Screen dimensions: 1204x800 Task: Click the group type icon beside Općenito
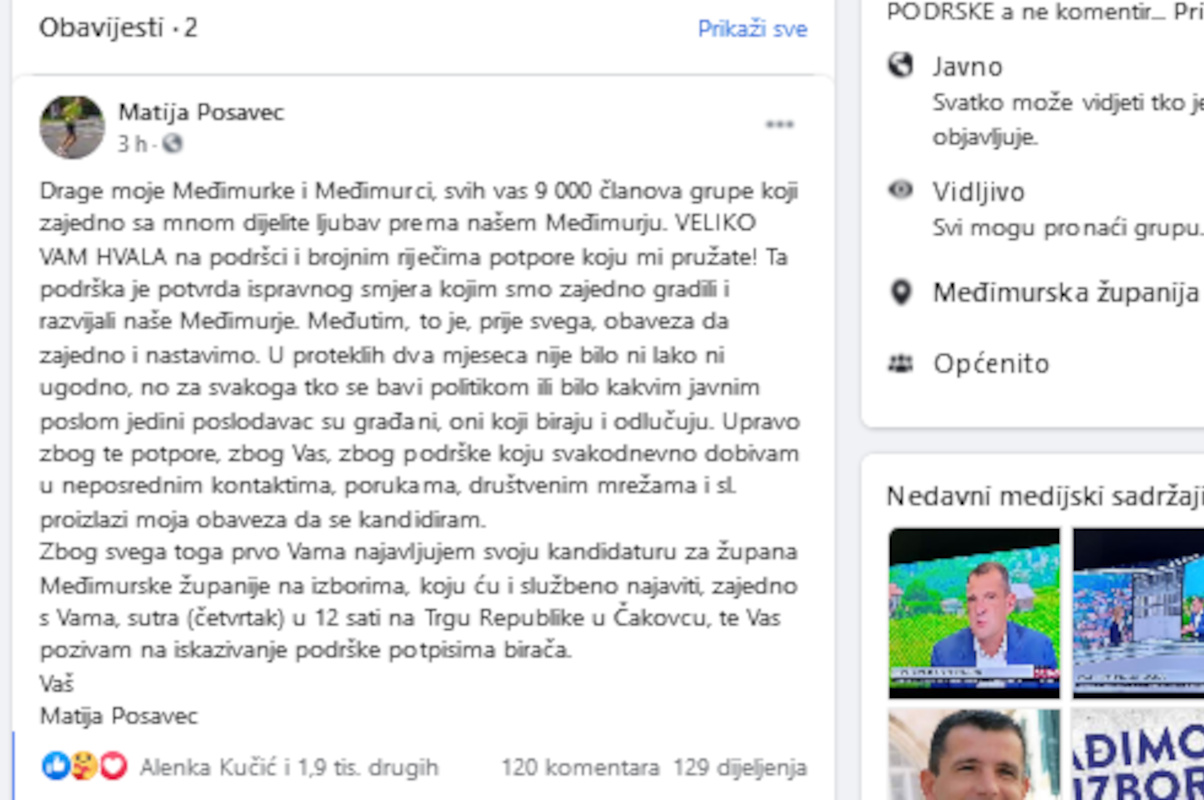(x=899, y=363)
